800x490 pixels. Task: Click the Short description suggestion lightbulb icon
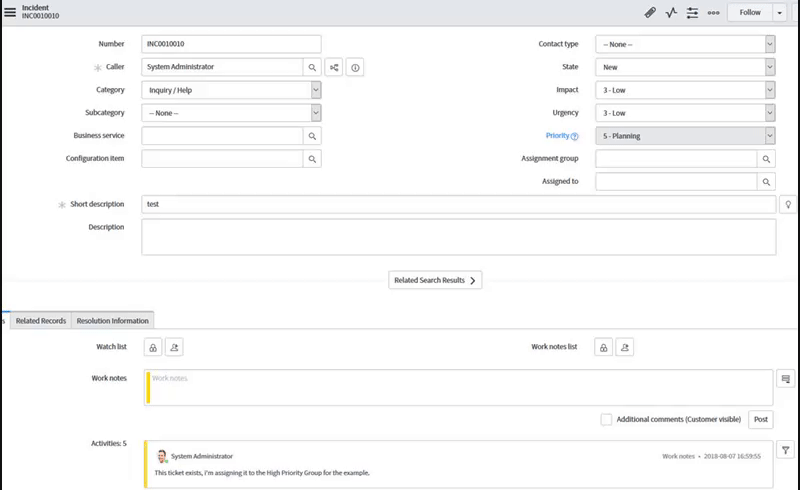[x=788, y=204]
